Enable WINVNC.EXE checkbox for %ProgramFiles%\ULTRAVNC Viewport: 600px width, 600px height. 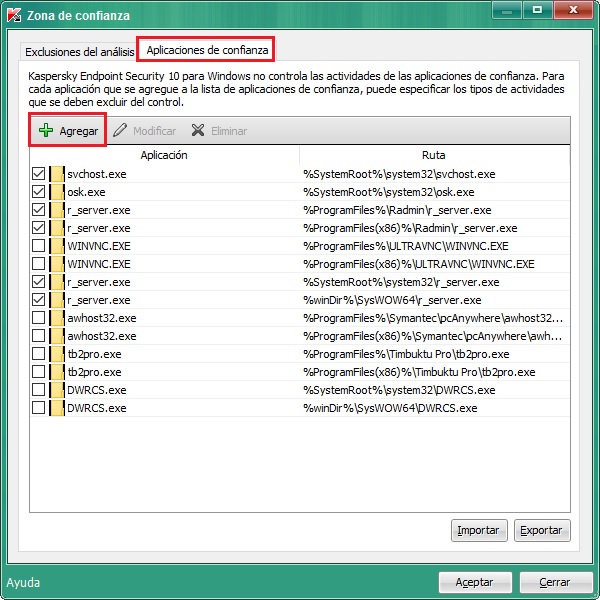pos(39,246)
